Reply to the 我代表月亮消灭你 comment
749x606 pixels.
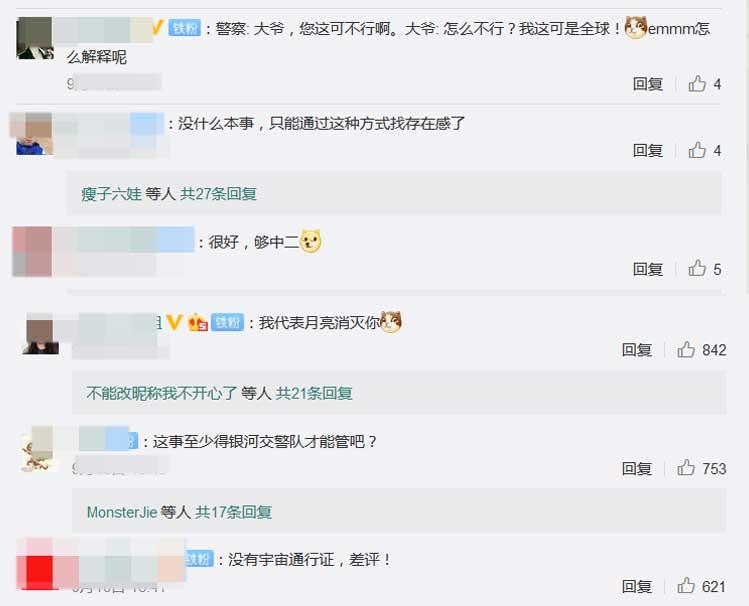[636, 350]
